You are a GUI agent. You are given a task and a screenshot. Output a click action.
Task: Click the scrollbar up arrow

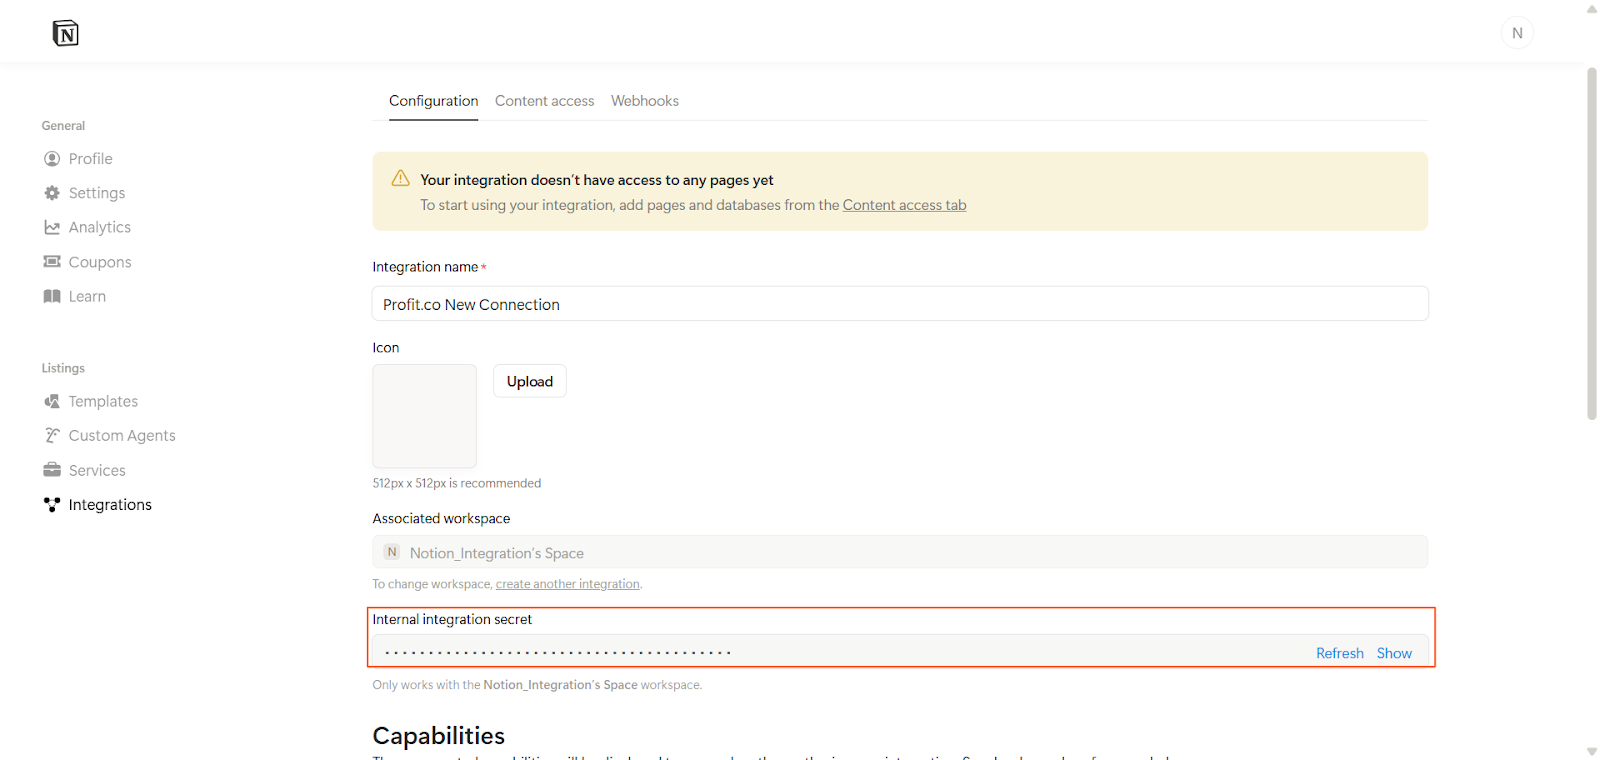tap(1592, 9)
